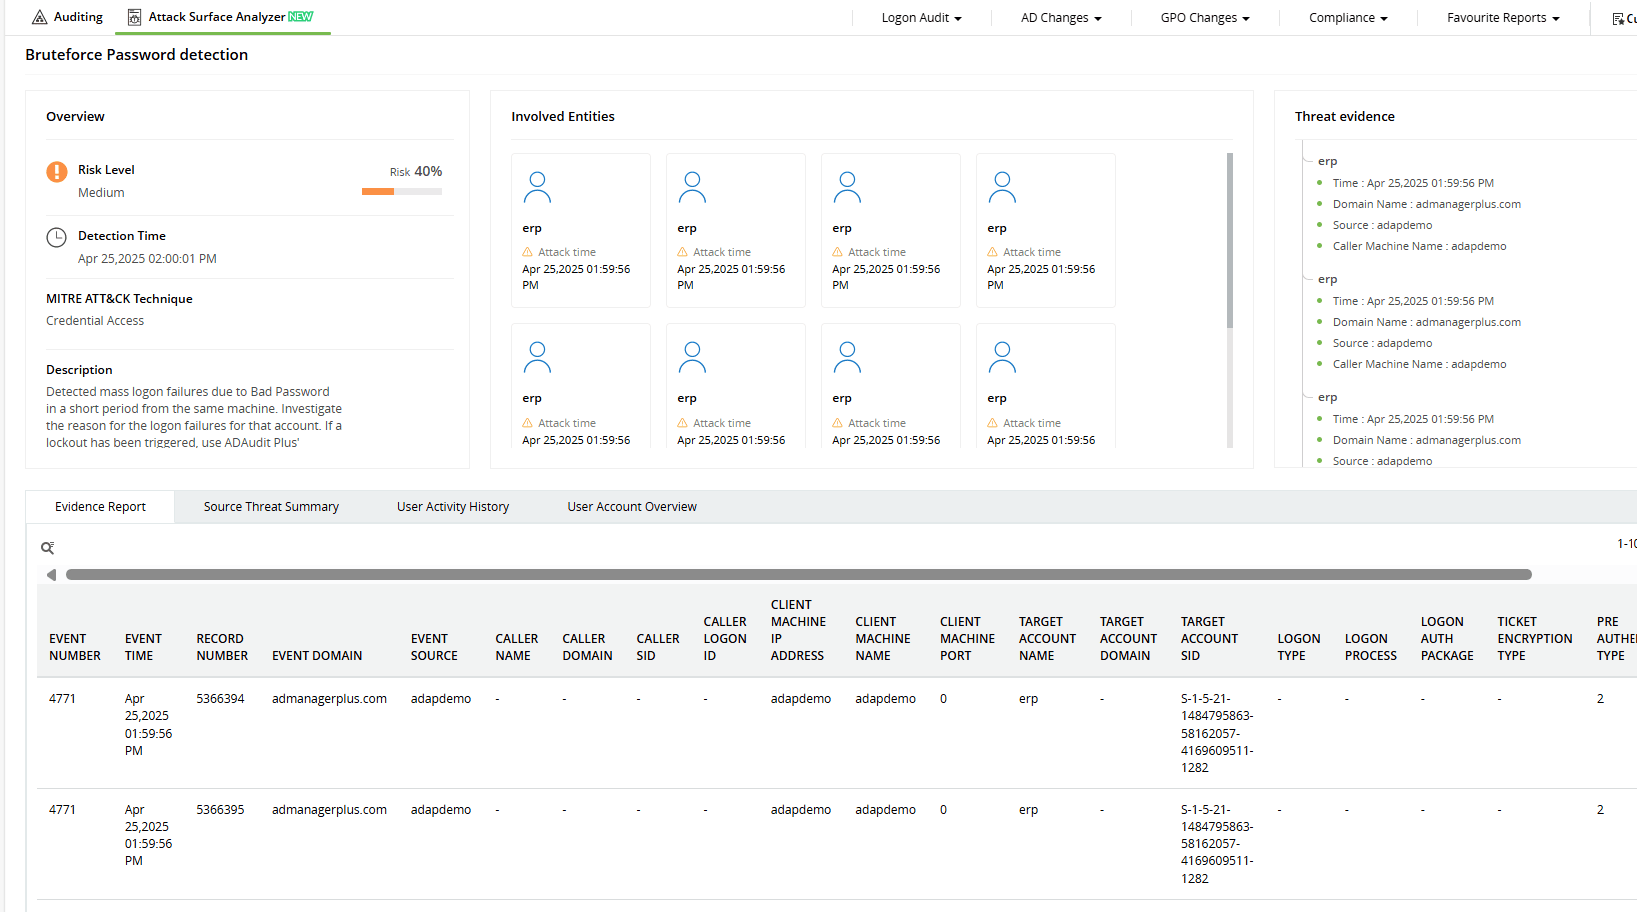1637x912 pixels.
Task: Switch to the Source Threat Summary tab
Action: [x=271, y=506]
